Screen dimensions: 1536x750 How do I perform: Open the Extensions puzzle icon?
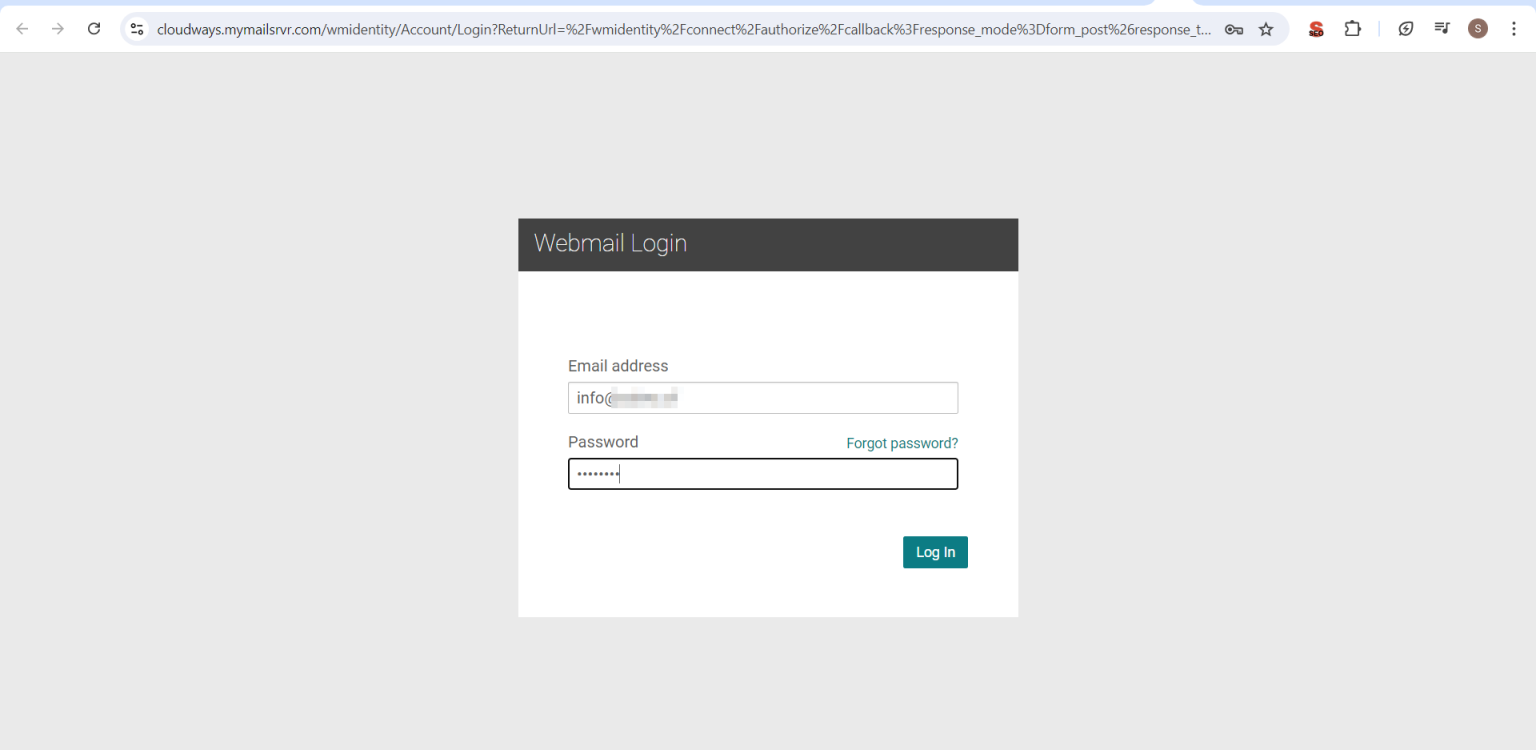pyautogui.click(x=1352, y=29)
